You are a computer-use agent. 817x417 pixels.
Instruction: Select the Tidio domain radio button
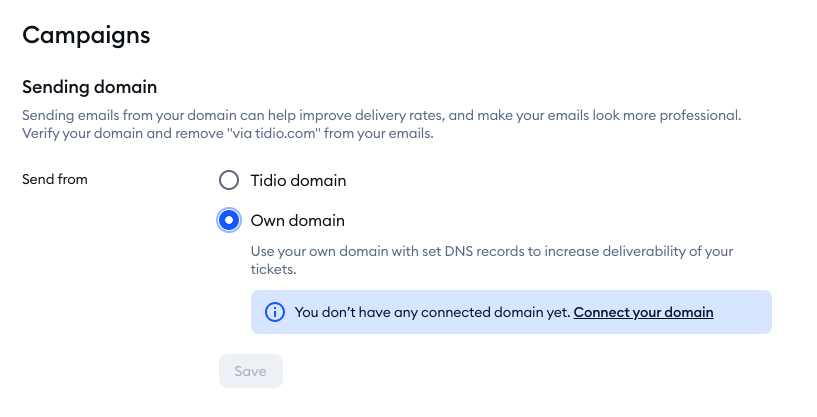click(x=229, y=180)
